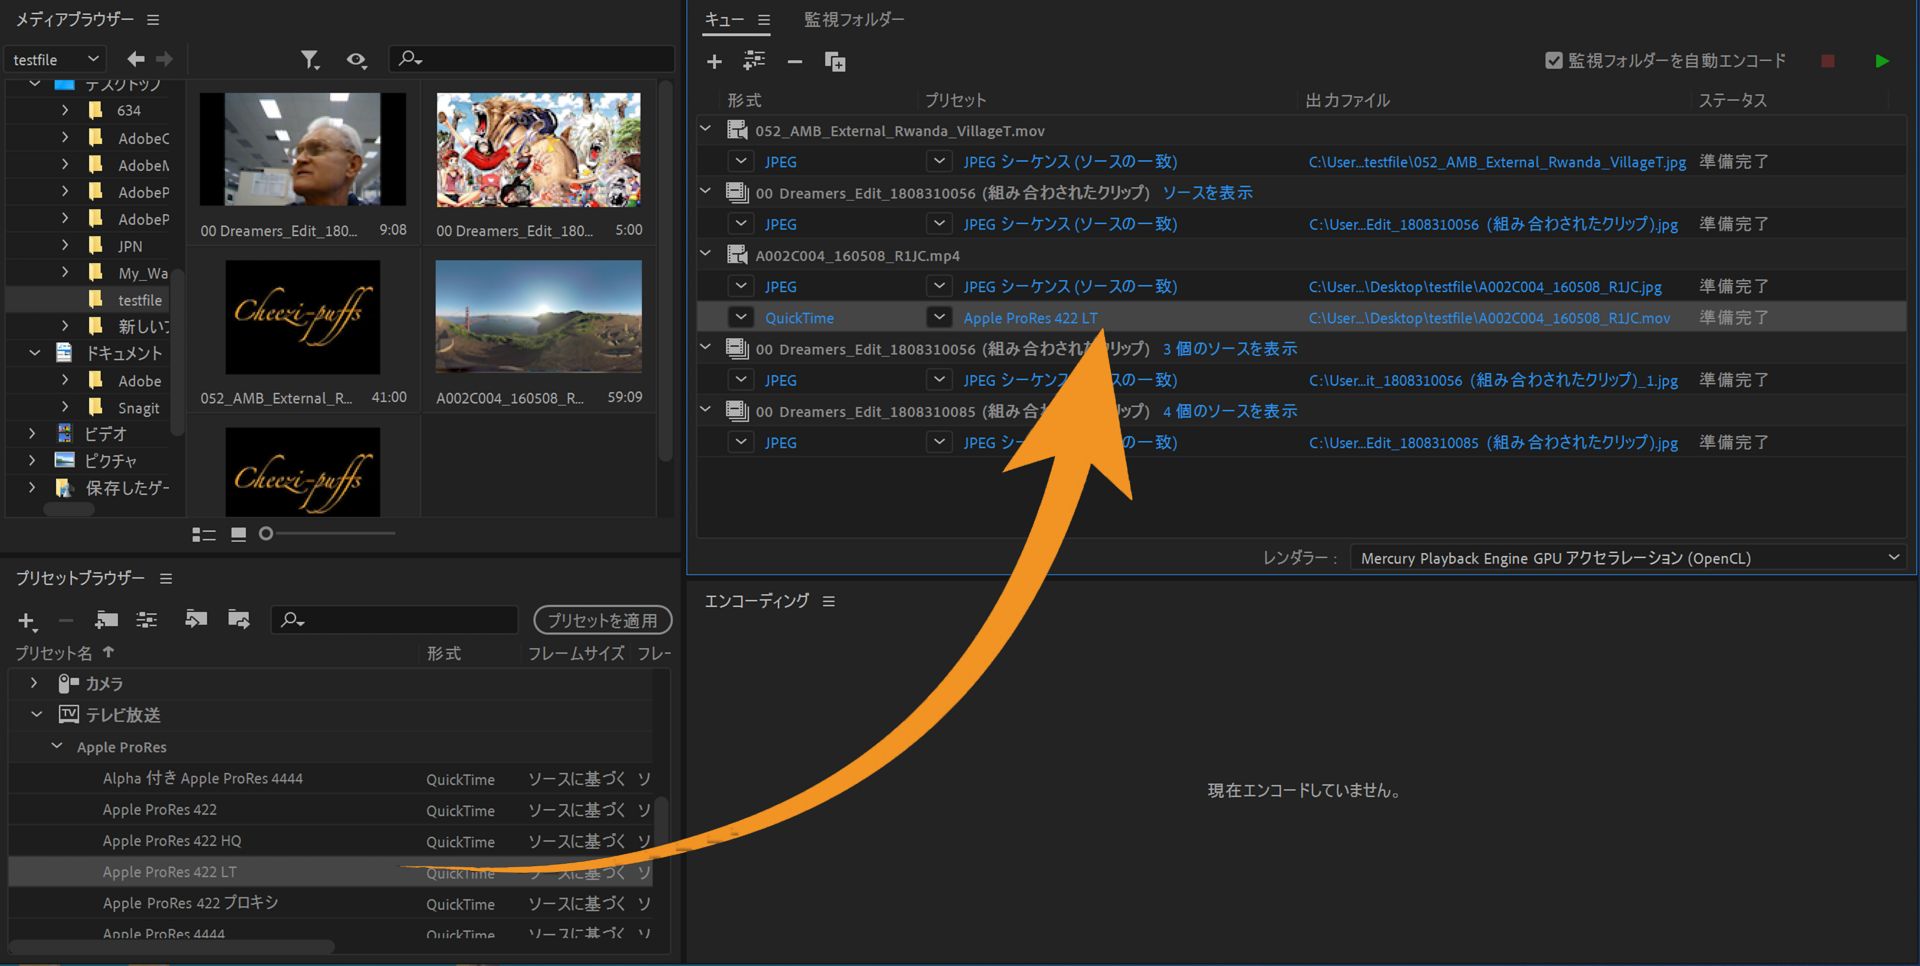1920x966 pixels.
Task: Click the import preset icon
Action: click(196, 620)
